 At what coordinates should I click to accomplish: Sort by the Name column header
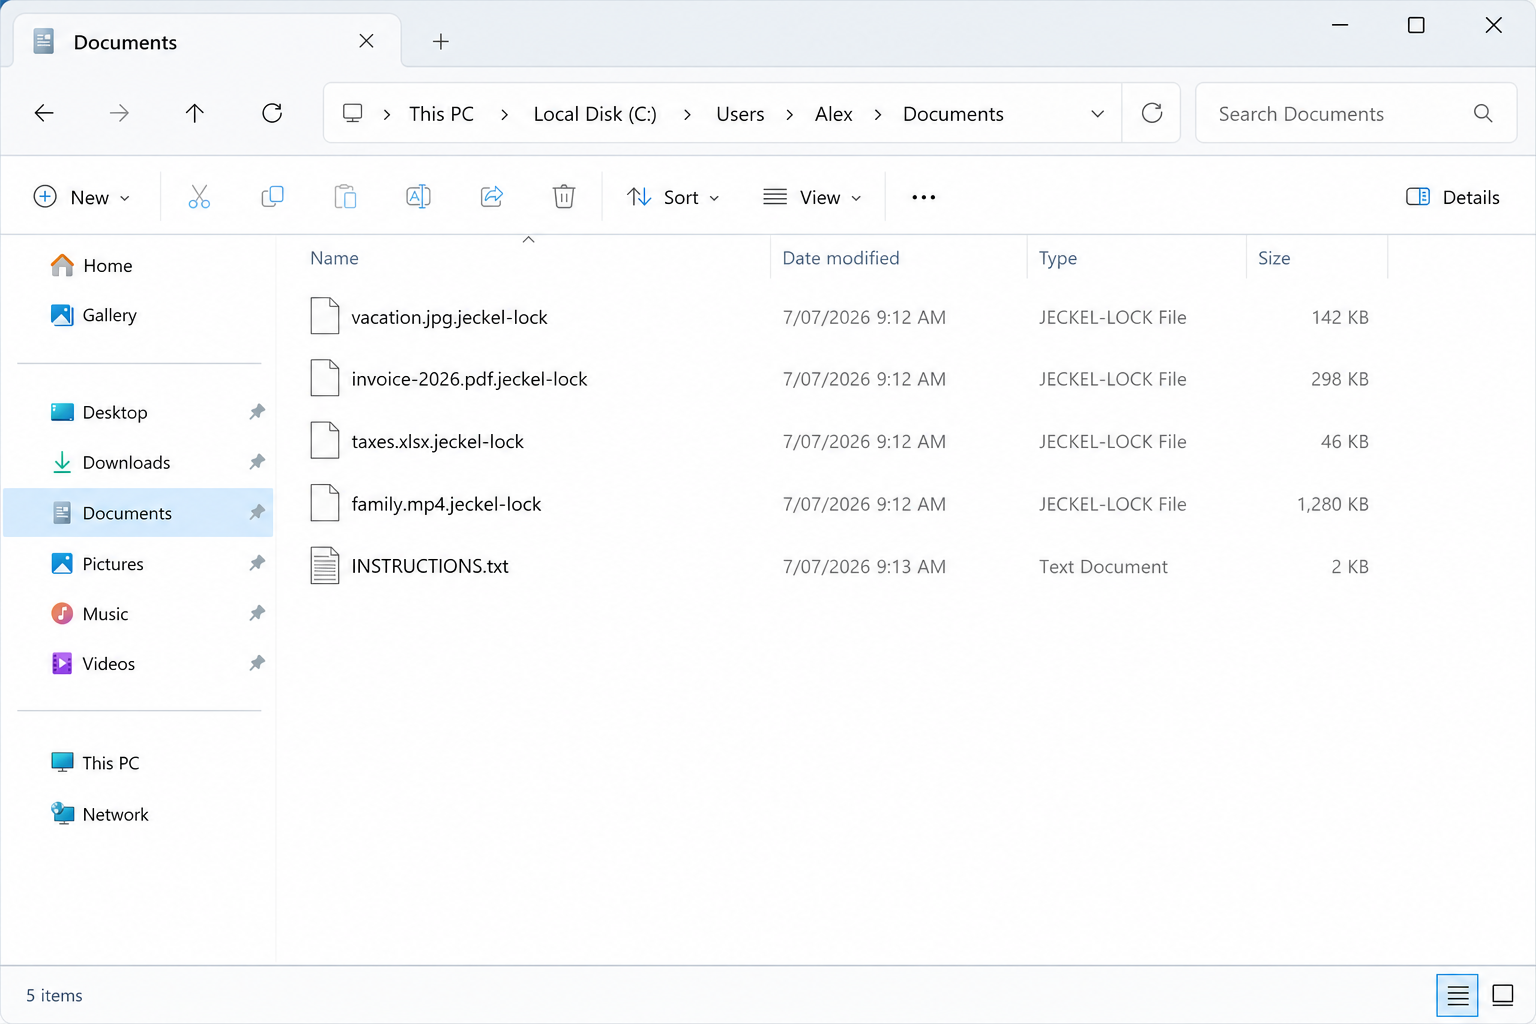point(334,258)
